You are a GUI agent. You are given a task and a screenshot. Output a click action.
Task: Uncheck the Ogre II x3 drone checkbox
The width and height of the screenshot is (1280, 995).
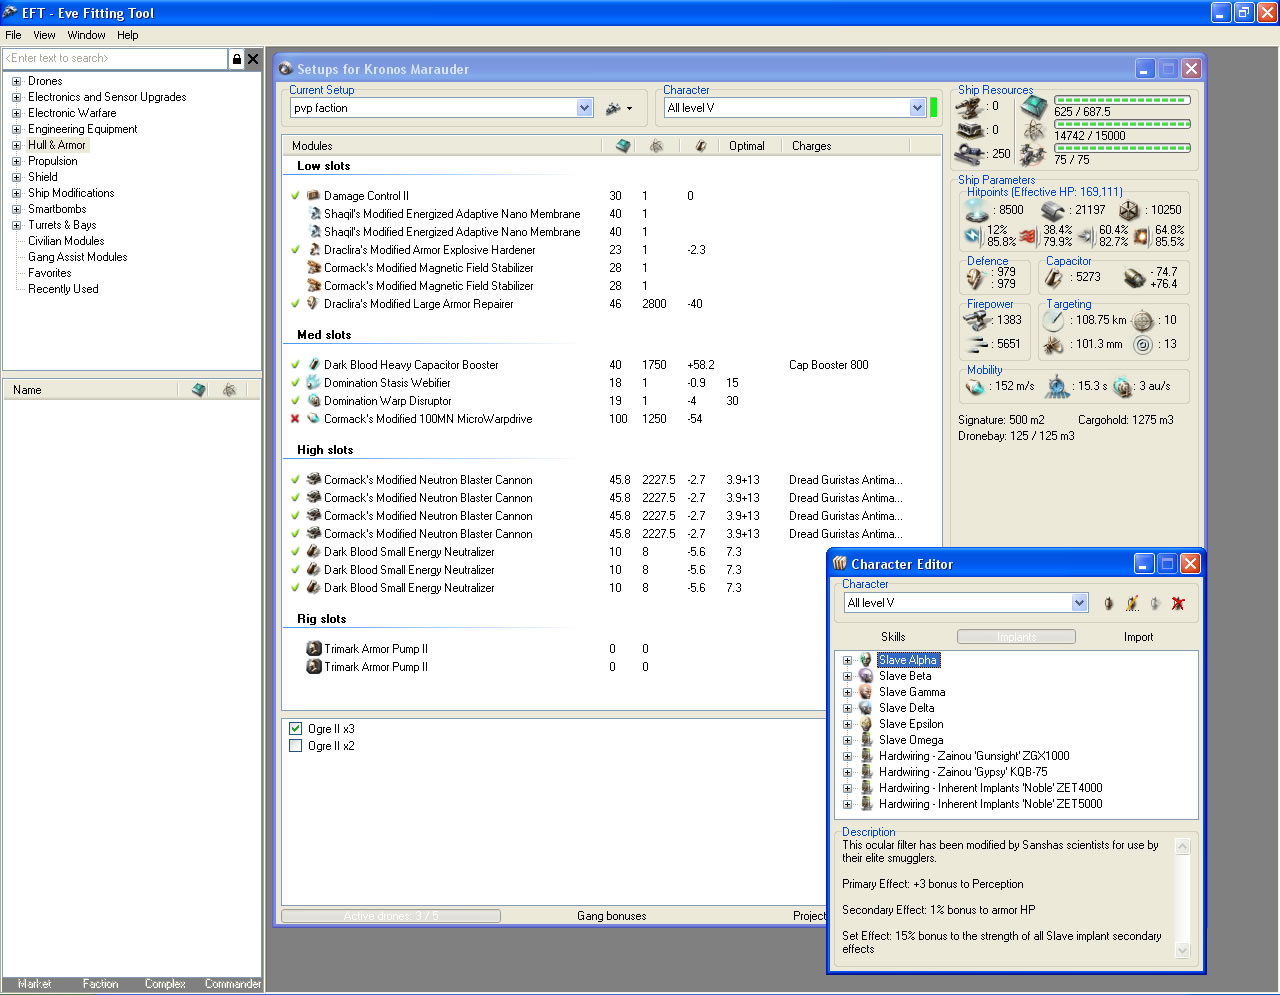pos(295,729)
